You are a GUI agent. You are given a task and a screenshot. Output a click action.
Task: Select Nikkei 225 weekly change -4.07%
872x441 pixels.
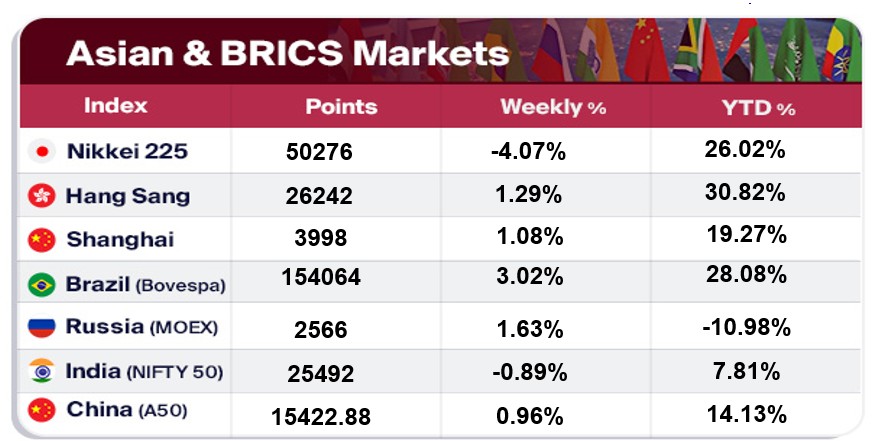(x=528, y=153)
